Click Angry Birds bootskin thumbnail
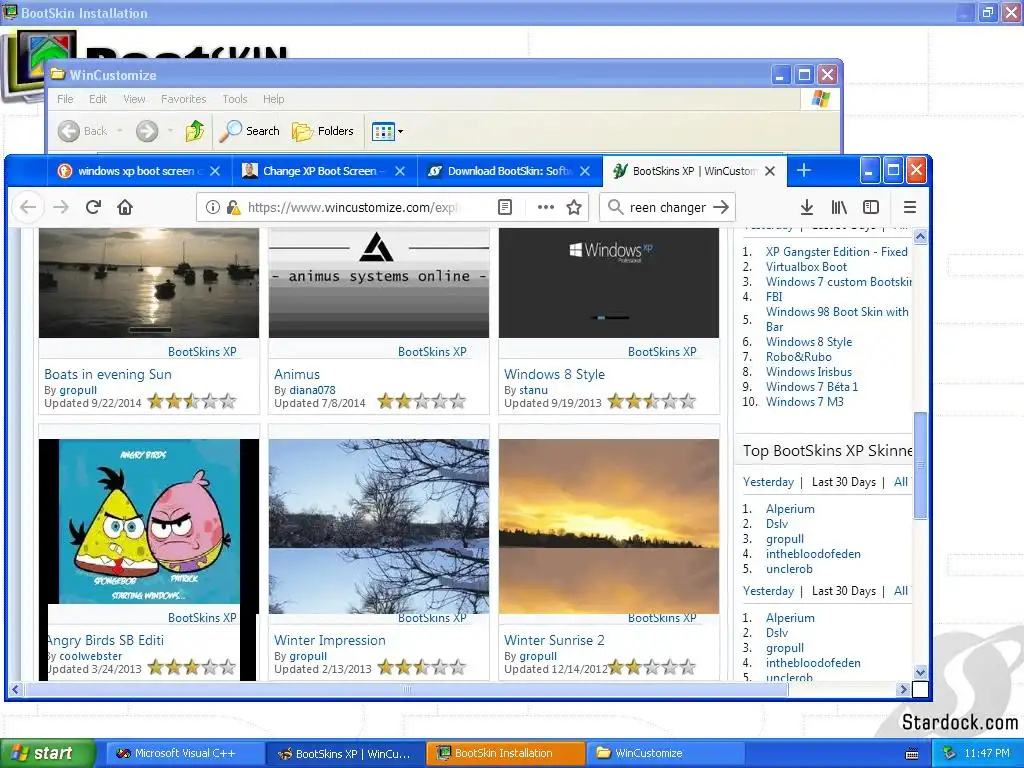 pyautogui.click(x=149, y=521)
